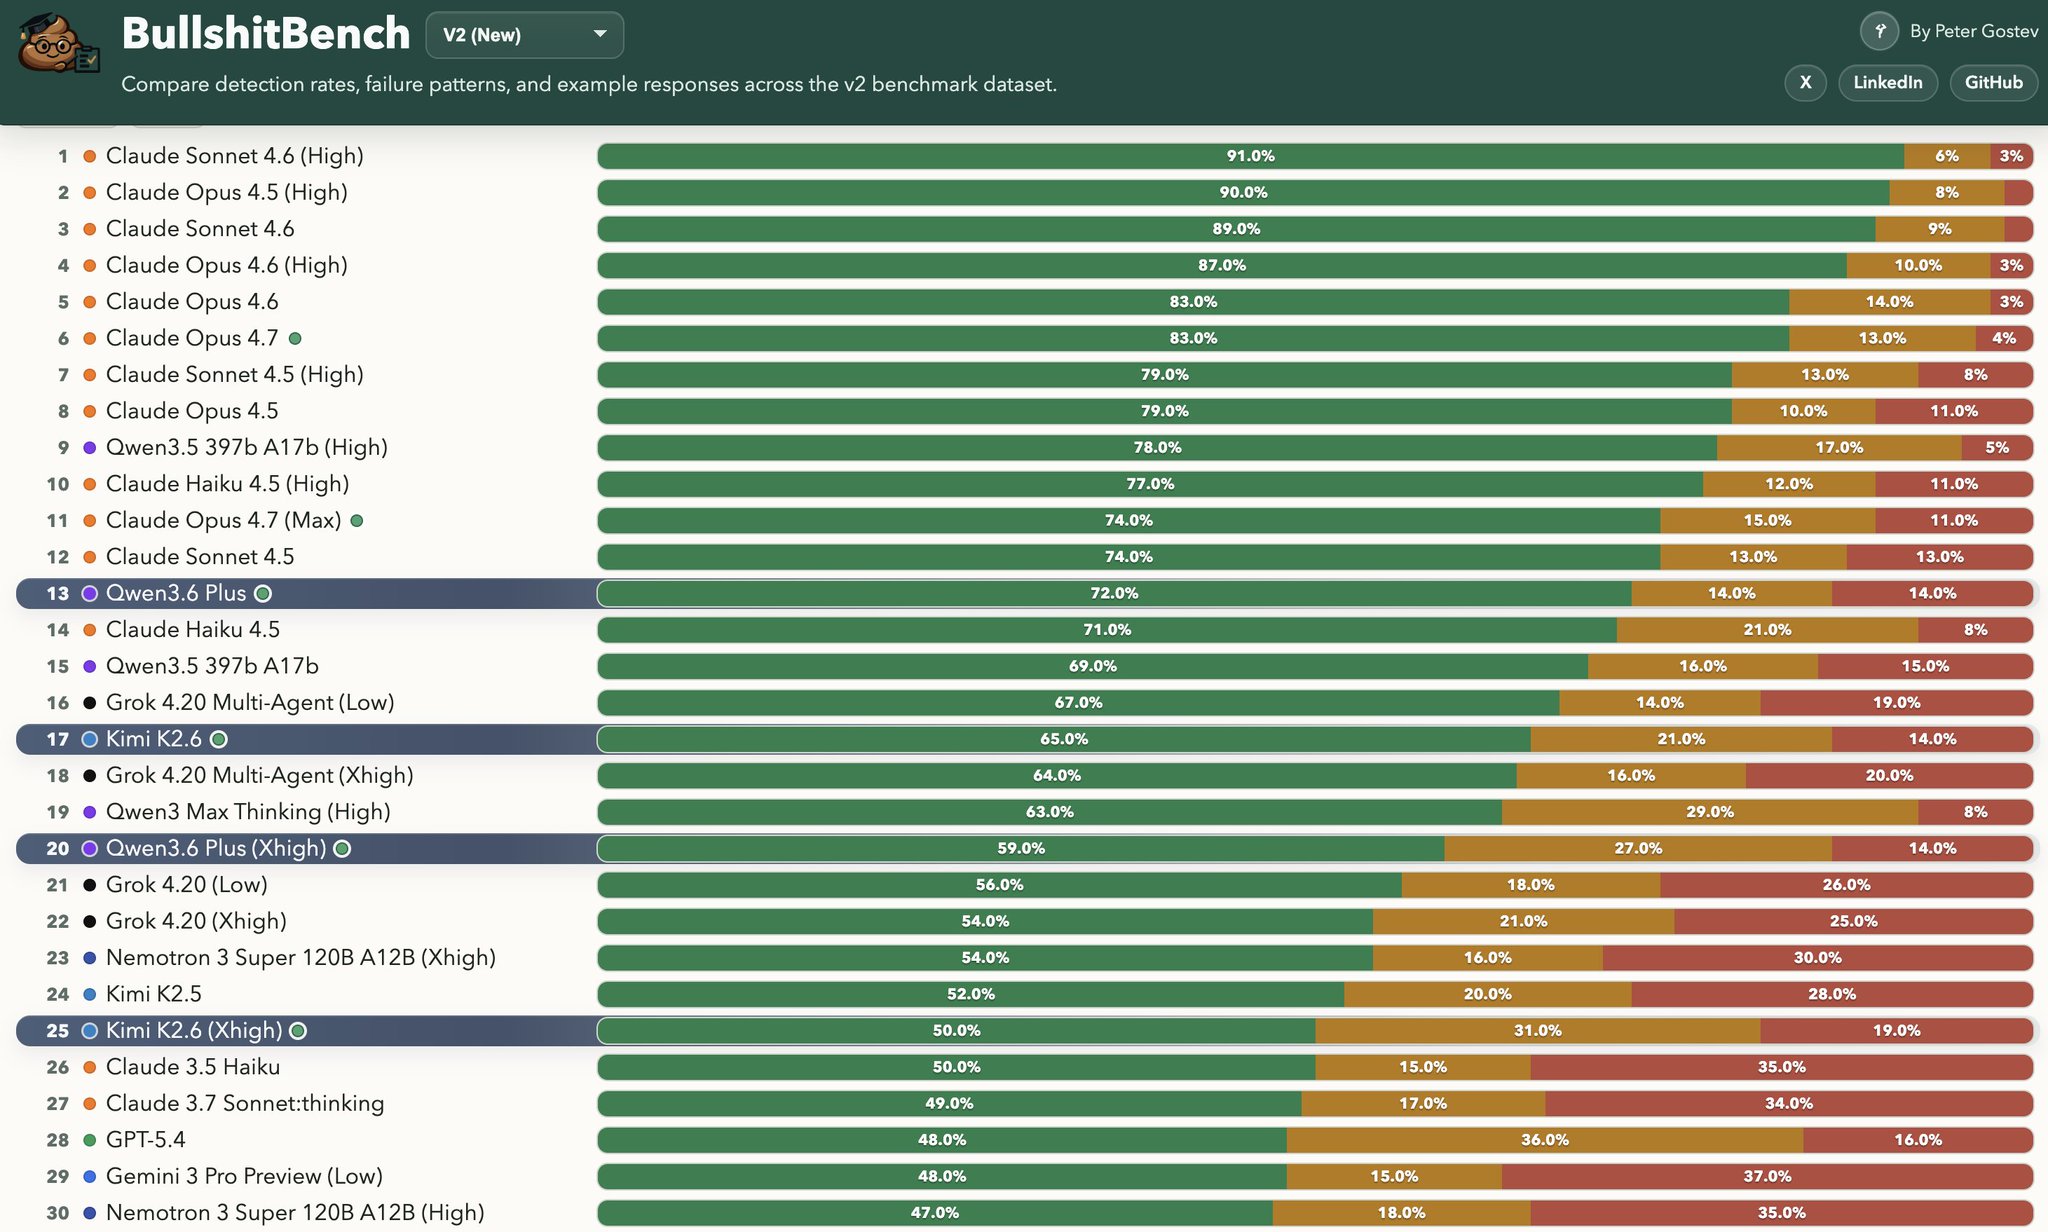Click orange vendor dot of Claude Haiku 4.5 (High)

click(89, 484)
